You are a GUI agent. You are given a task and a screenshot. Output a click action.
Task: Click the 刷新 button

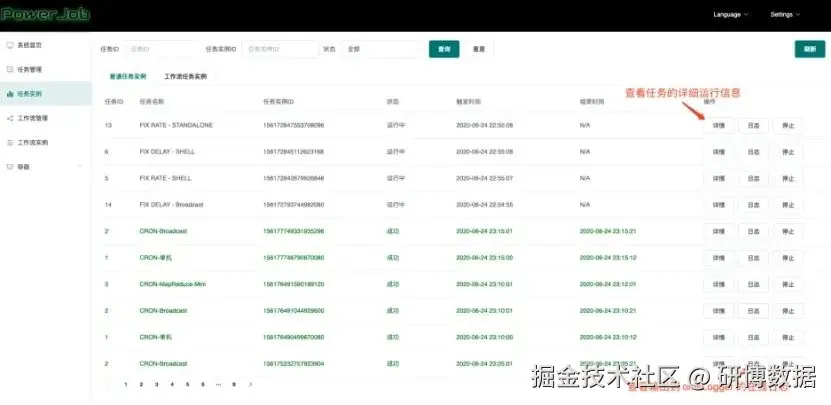pyautogui.click(x=810, y=49)
